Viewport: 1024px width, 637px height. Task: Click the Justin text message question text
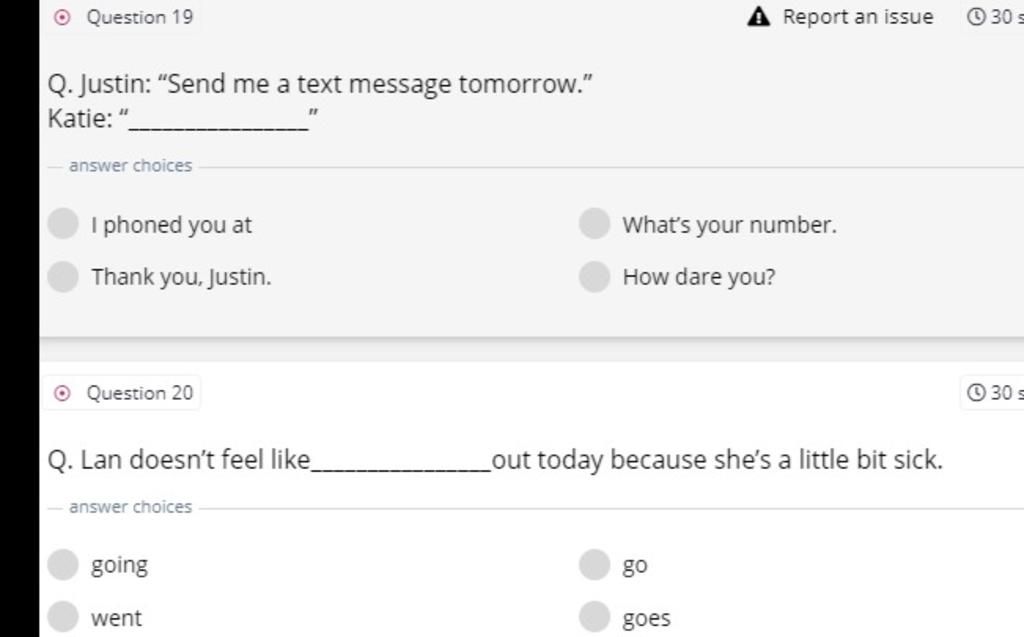click(x=320, y=85)
